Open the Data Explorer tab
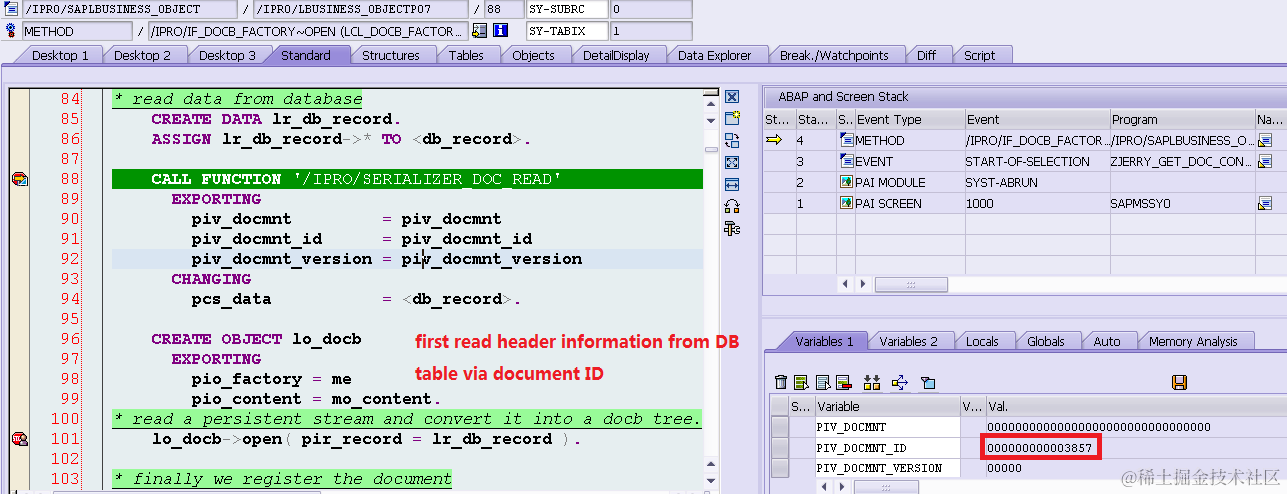This screenshot has width=1287, height=494. tap(714, 55)
